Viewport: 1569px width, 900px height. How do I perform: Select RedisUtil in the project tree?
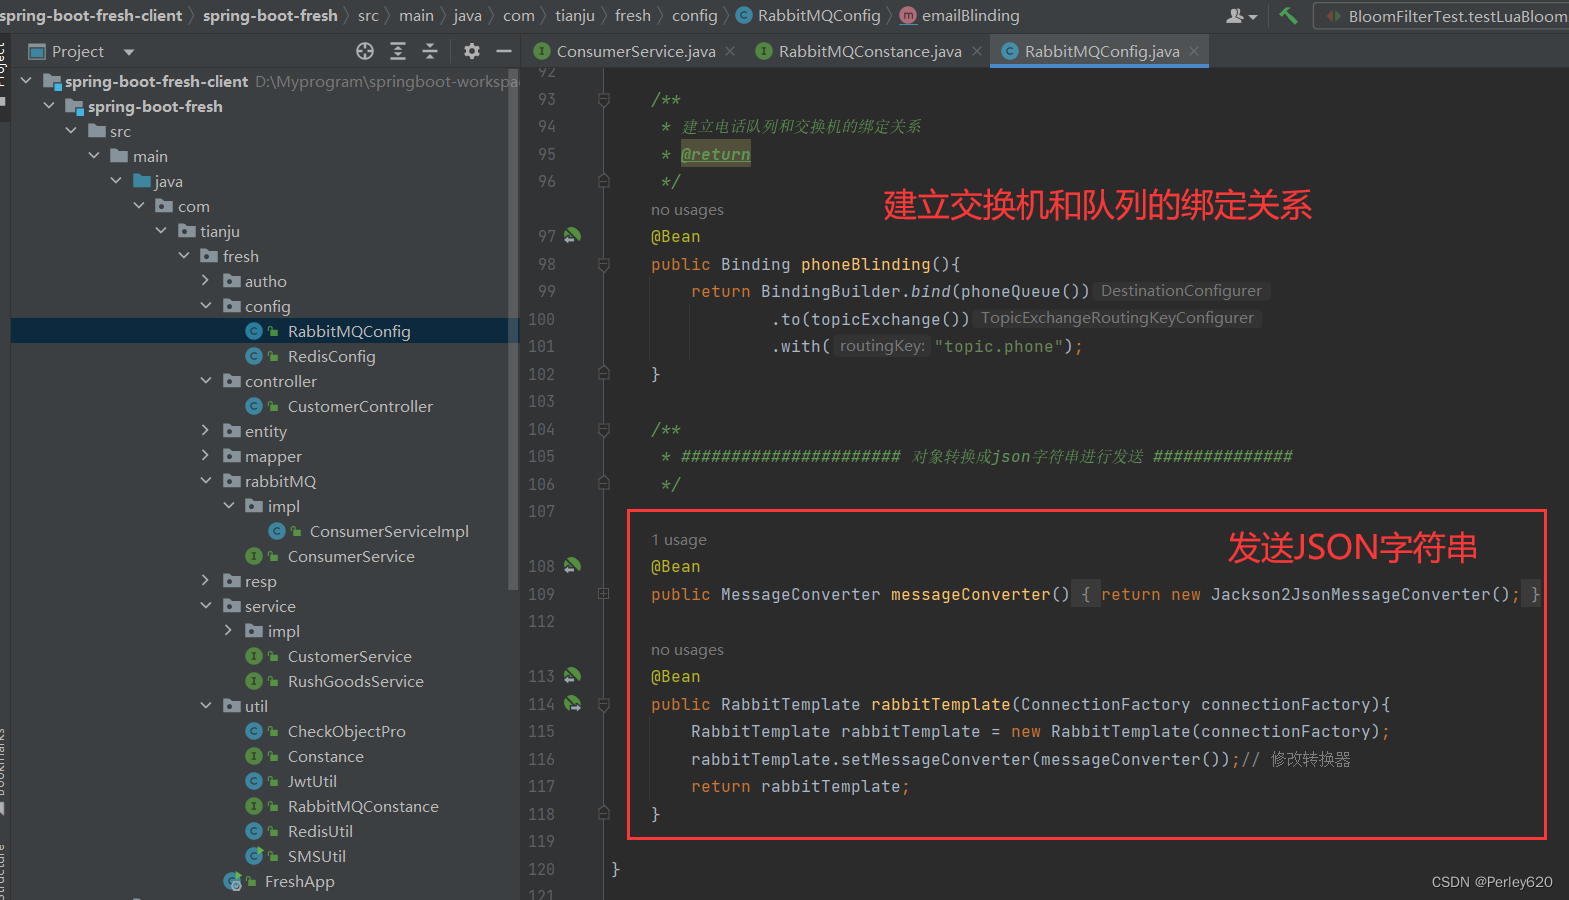coord(320,831)
